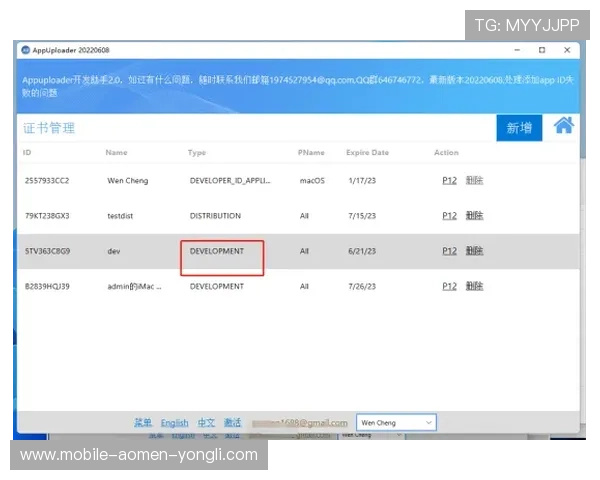Sort by the PName column header
This screenshot has height=480, width=600.
point(311,152)
